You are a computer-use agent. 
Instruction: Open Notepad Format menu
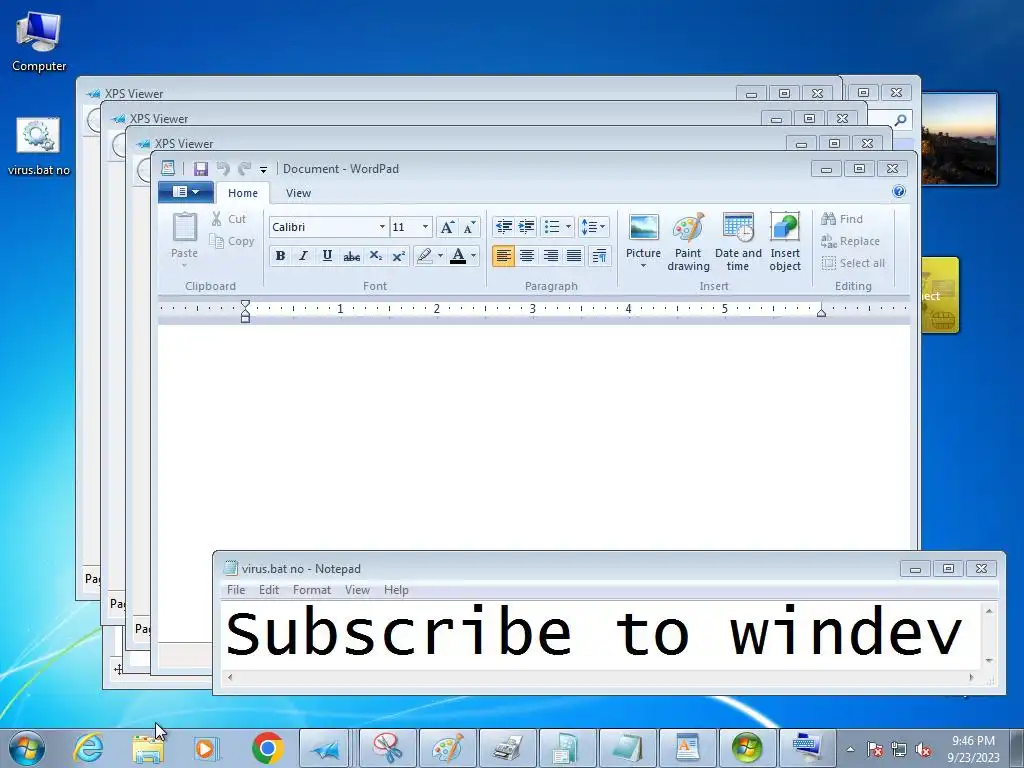coord(312,590)
